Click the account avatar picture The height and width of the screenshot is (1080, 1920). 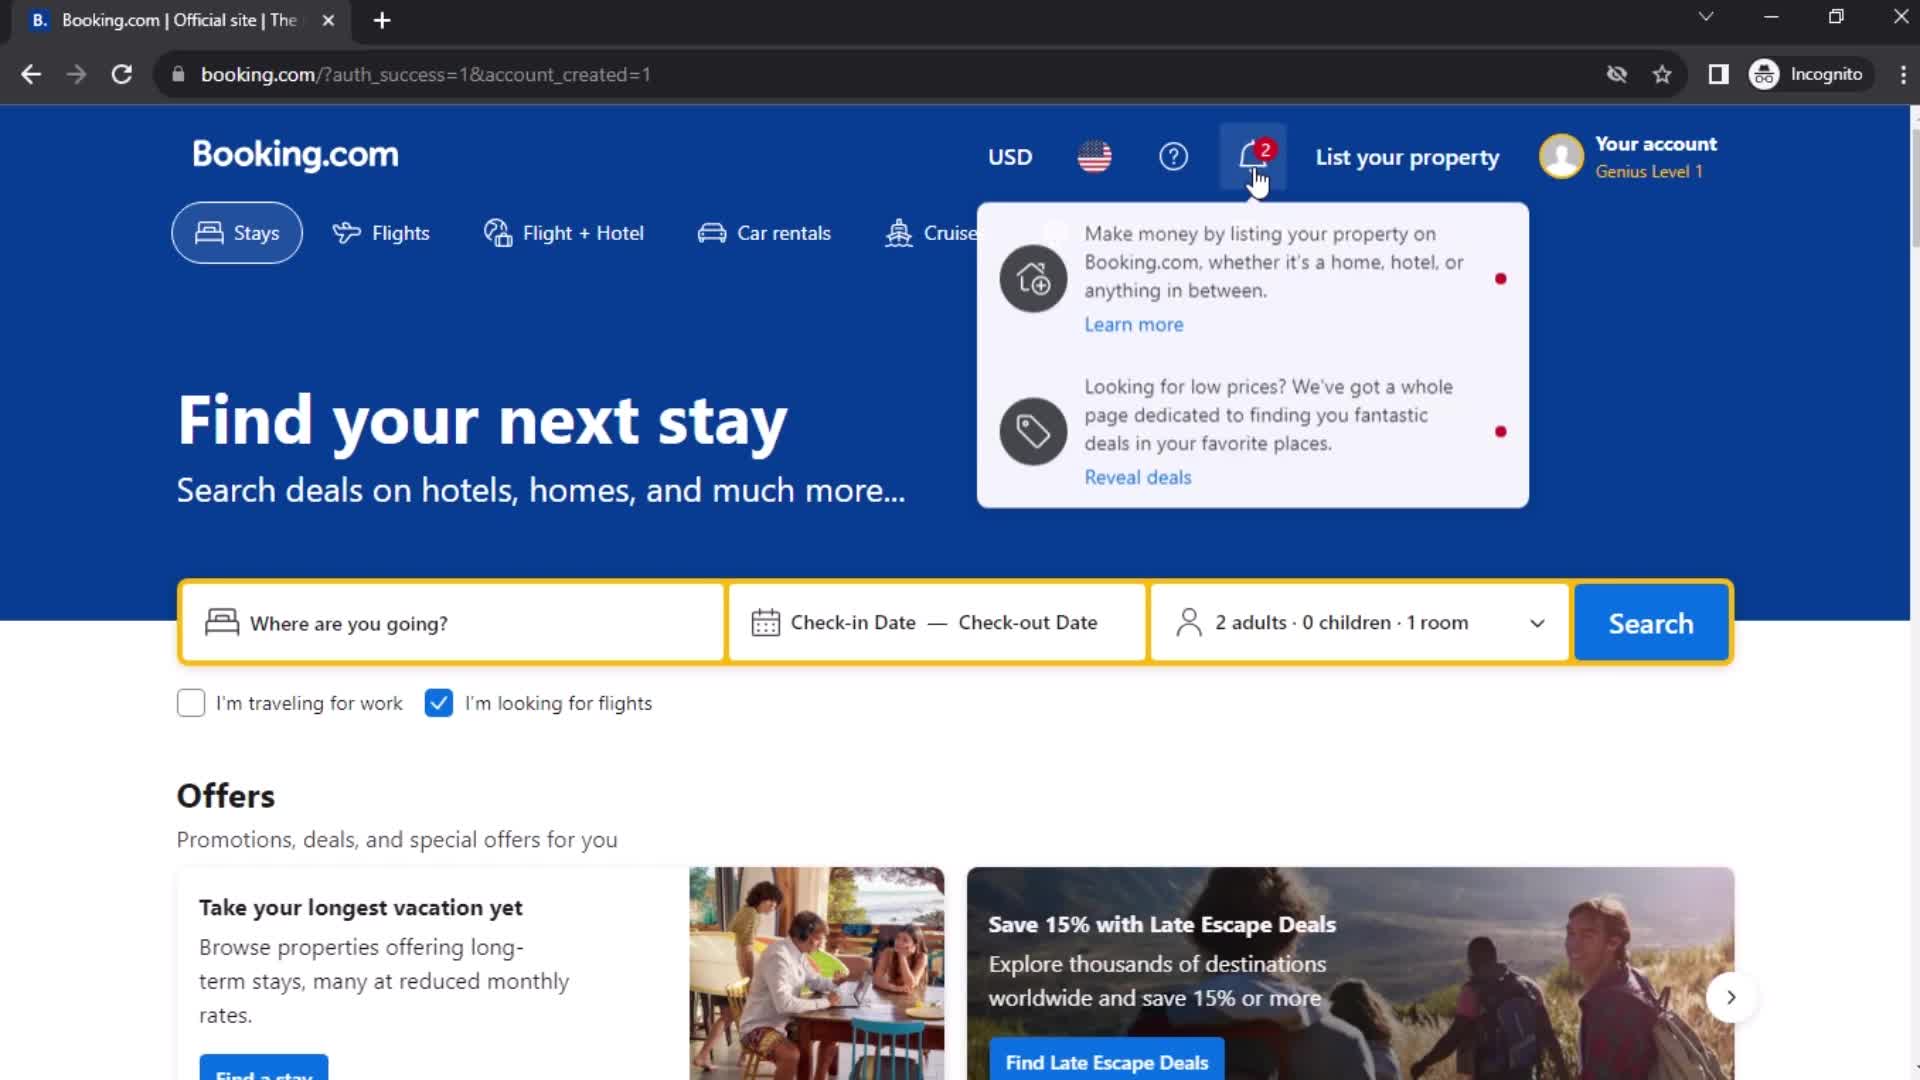coord(1561,157)
